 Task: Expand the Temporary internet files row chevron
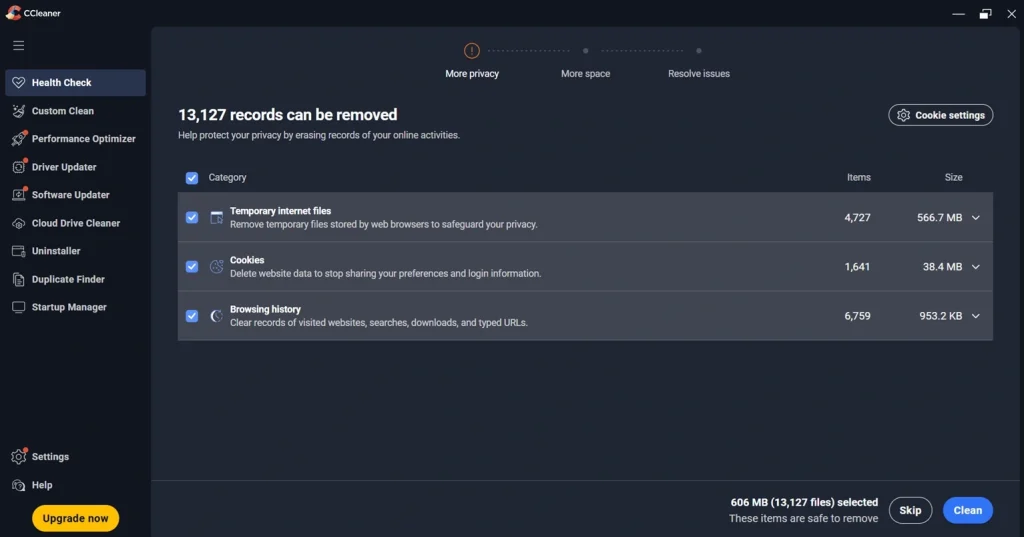coord(976,218)
